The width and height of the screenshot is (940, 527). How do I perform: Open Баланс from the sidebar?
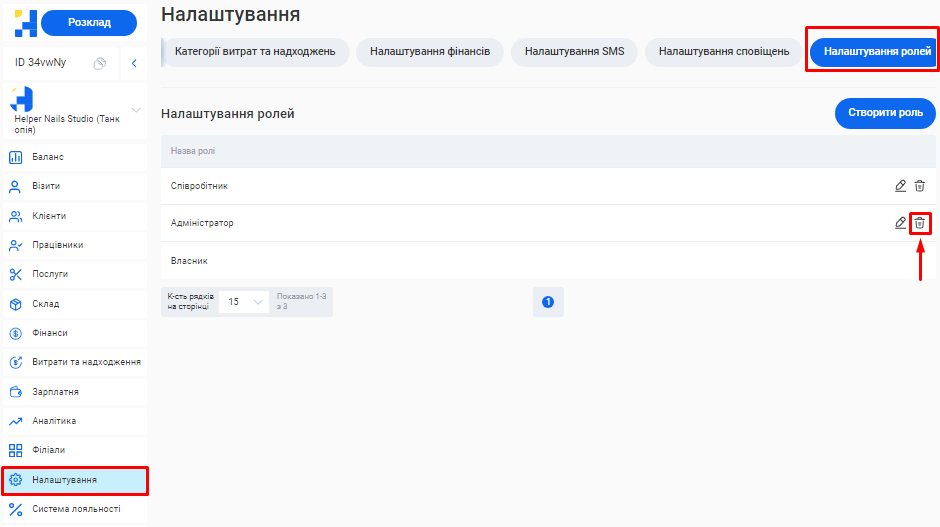click(48, 157)
